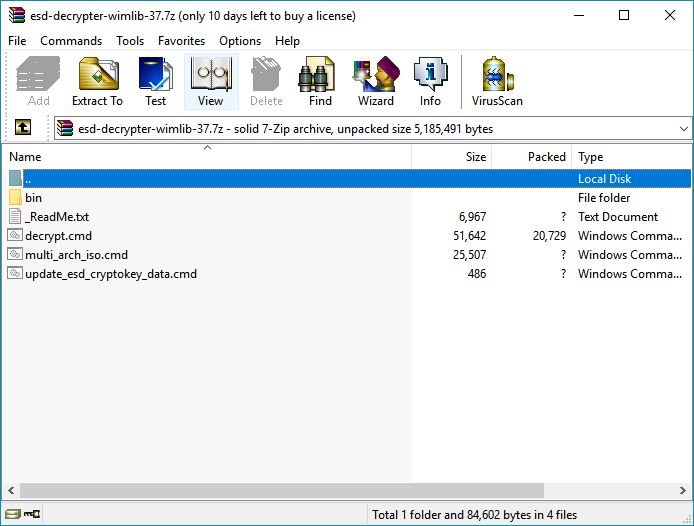Sort the list by Type column
Image resolution: width=694 pixels, height=526 pixels.
pos(632,157)
